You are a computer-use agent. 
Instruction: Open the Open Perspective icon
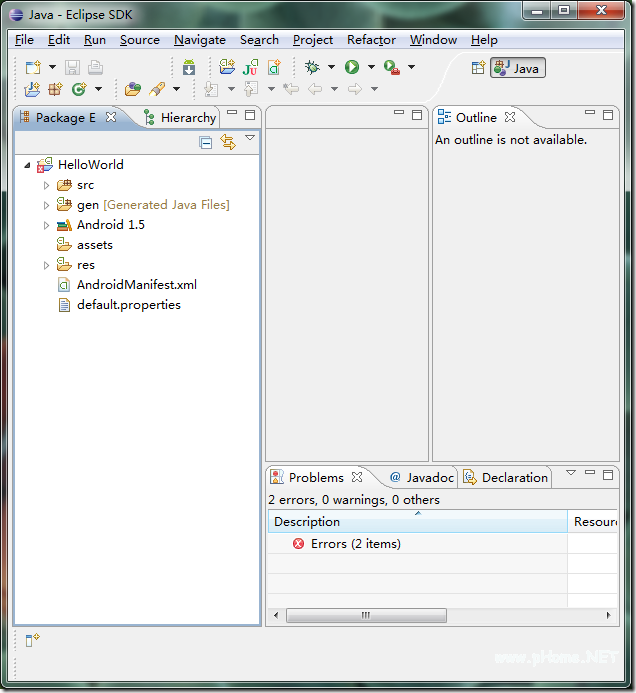[478, 68]
